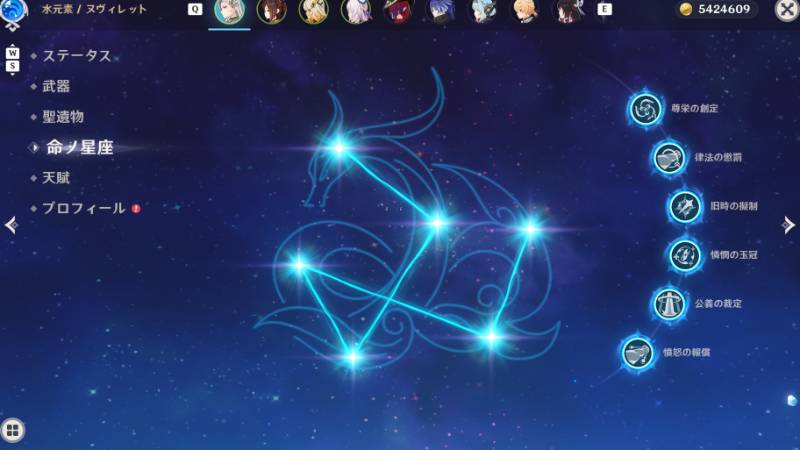Open the grid menu icon at bottom-left

coord(13,430)
